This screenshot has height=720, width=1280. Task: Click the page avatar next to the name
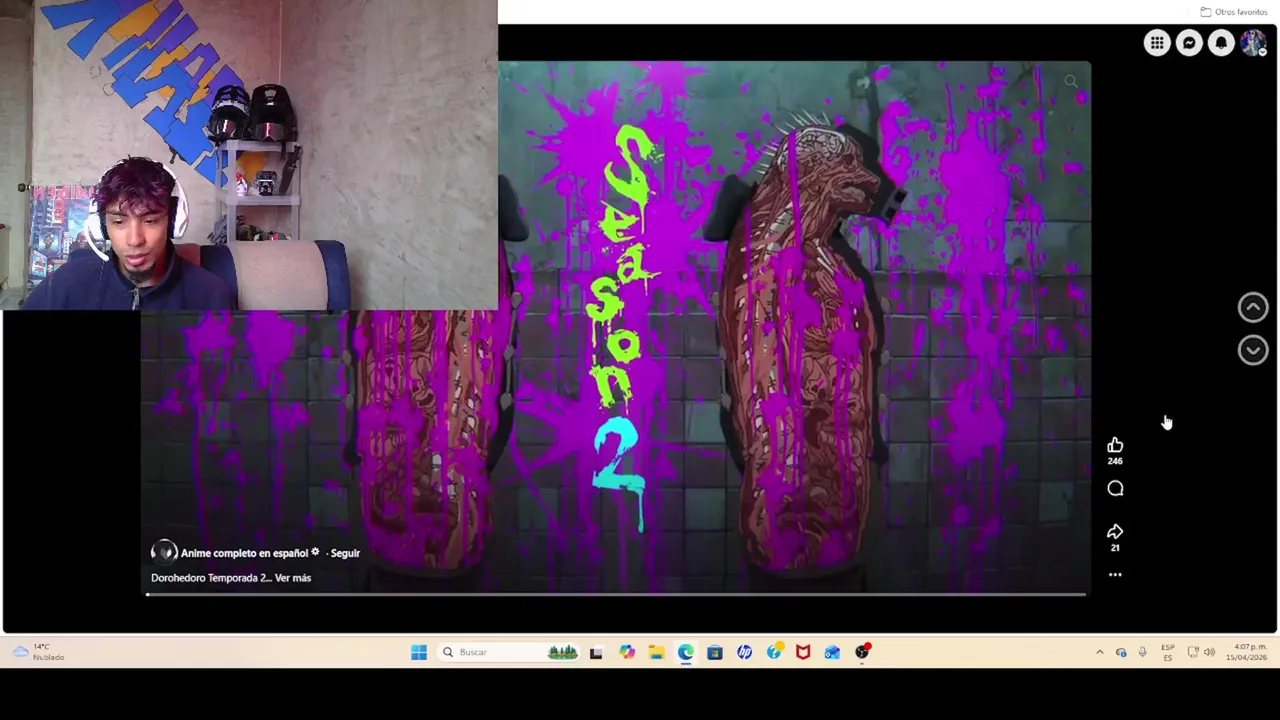(164, 552)
